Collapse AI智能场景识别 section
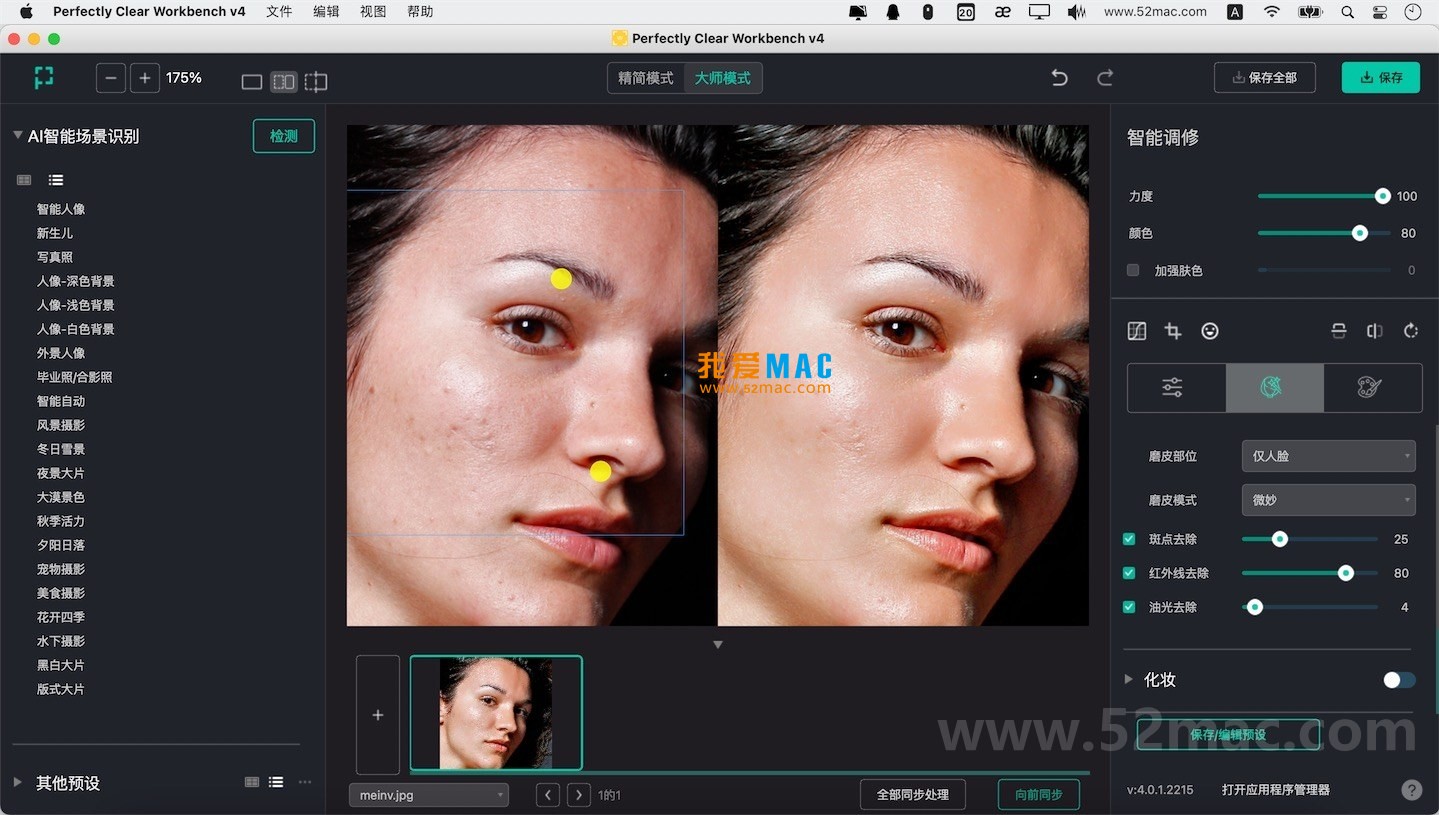1439x815 pixels. point(18,136)
